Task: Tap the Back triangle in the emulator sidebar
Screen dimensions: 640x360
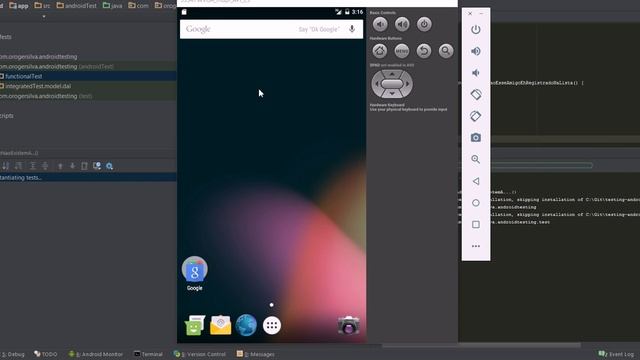Action: pos(476,181)
